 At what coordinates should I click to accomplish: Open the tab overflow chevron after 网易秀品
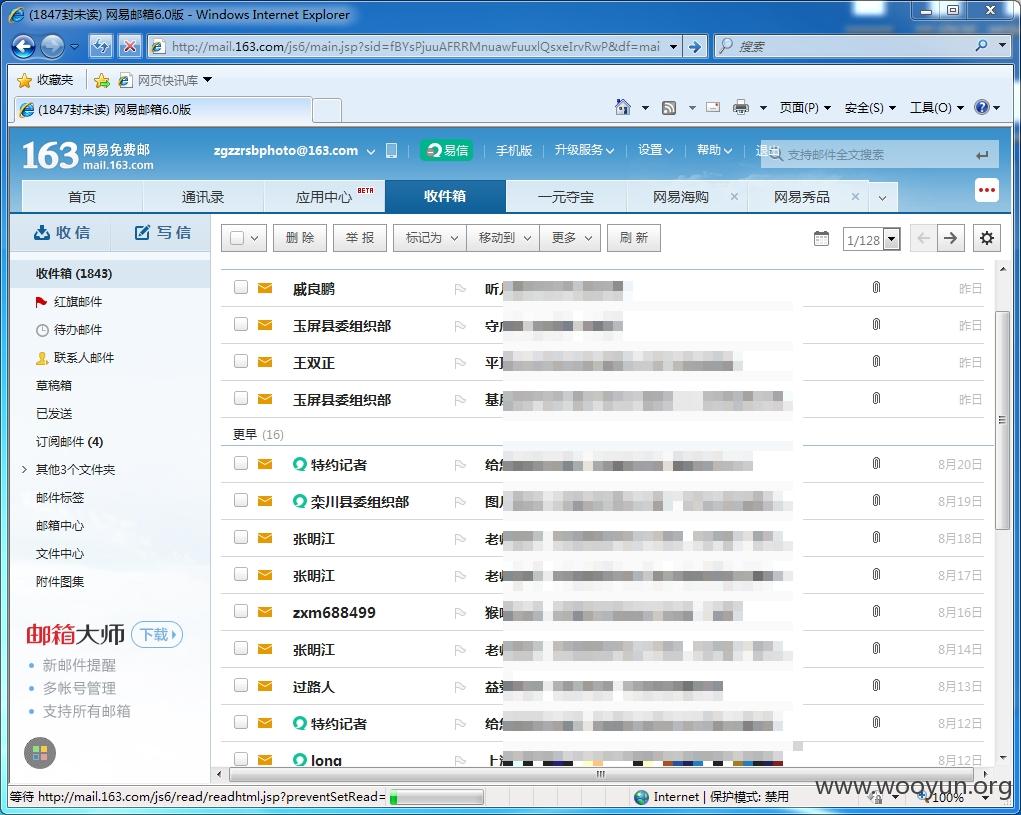[x=882, y=197]
